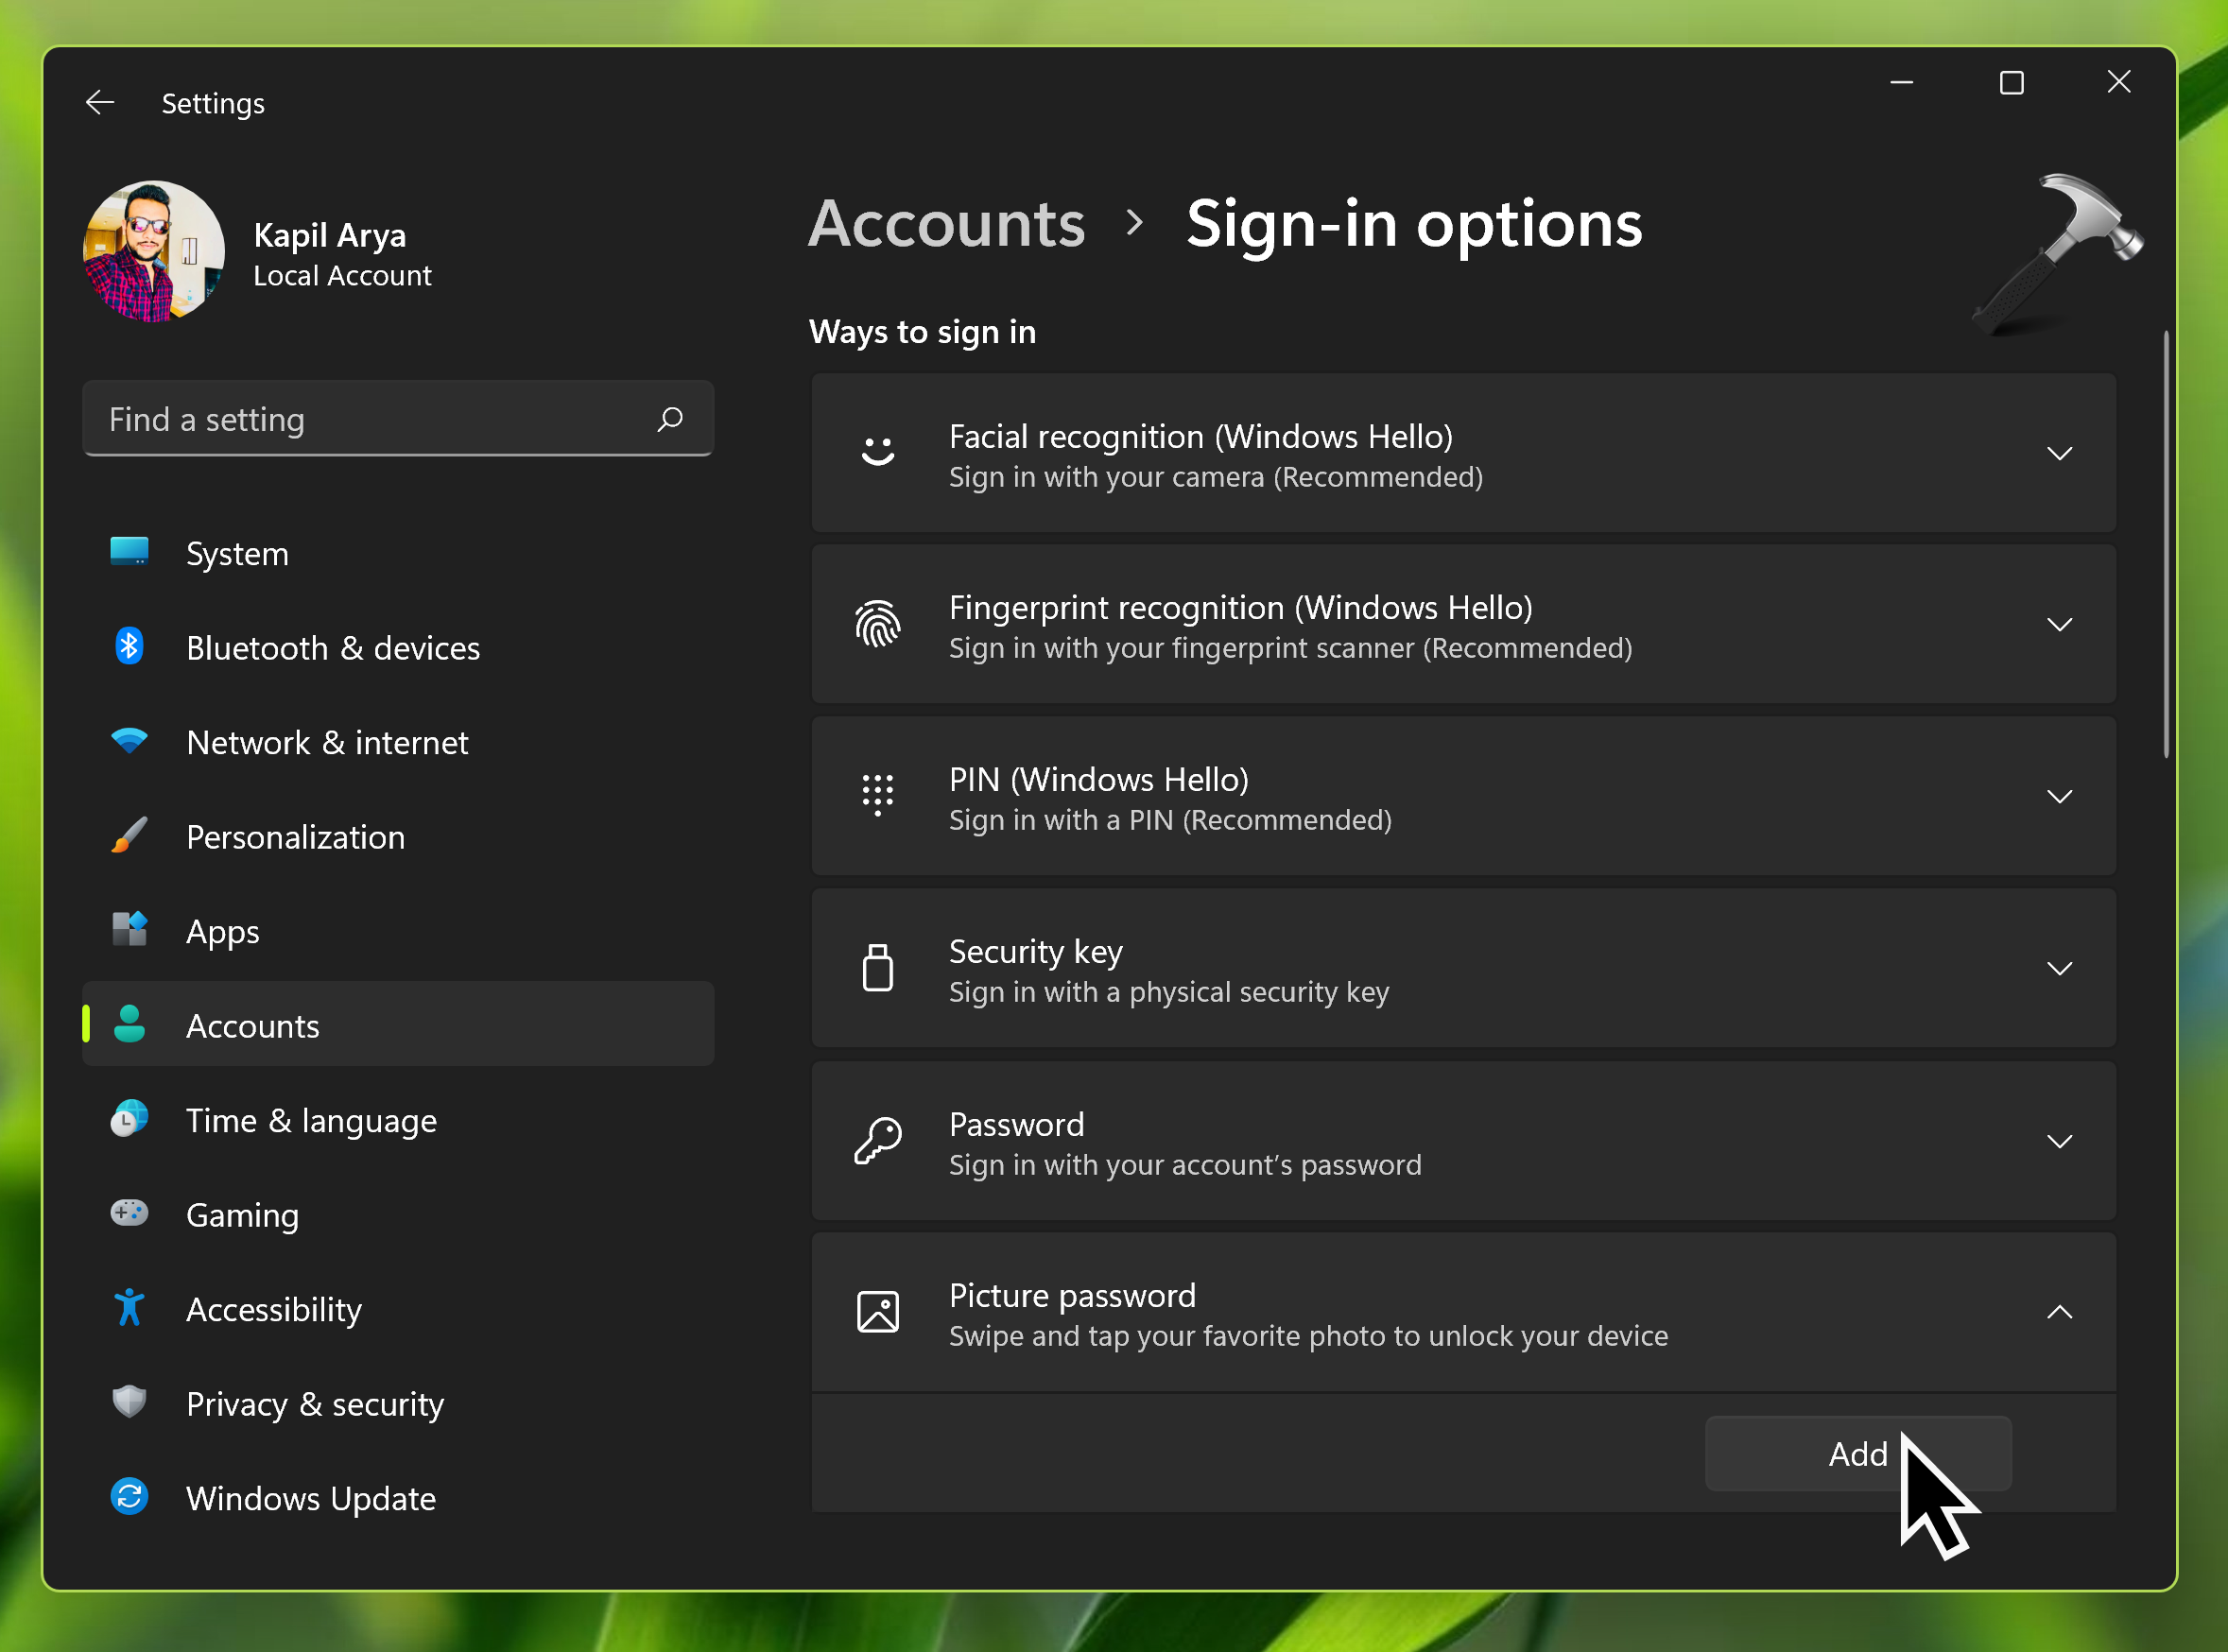Click the search magnifier icon

pyautogui.click(x=670, y=419)
